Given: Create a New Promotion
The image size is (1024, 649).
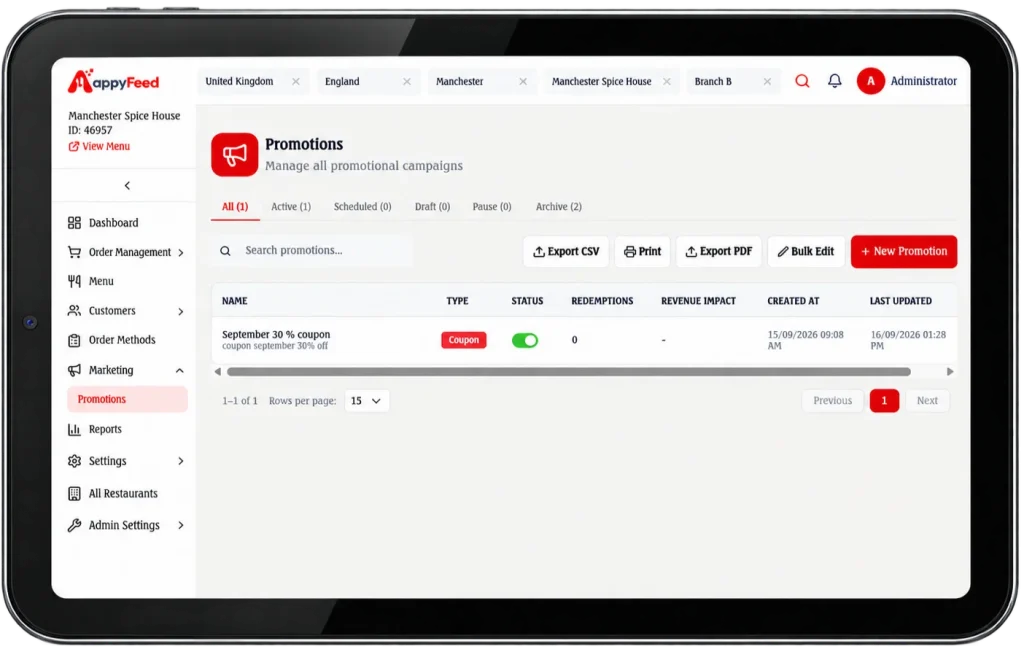Looking at the screenshot, I should 904,251.
